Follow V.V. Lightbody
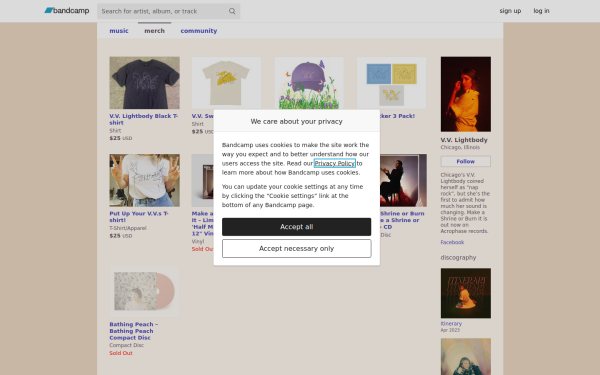 [x=466, y=161]
